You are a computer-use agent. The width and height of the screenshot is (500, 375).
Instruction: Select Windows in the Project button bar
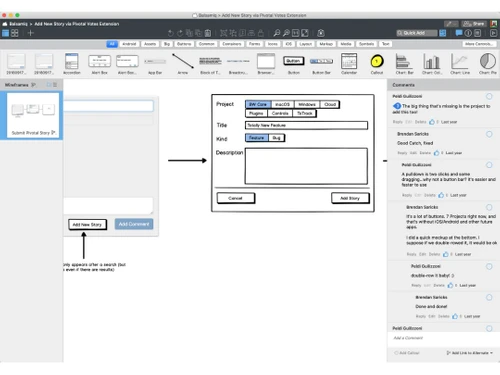pyautogui.click(x=307, y=104)
